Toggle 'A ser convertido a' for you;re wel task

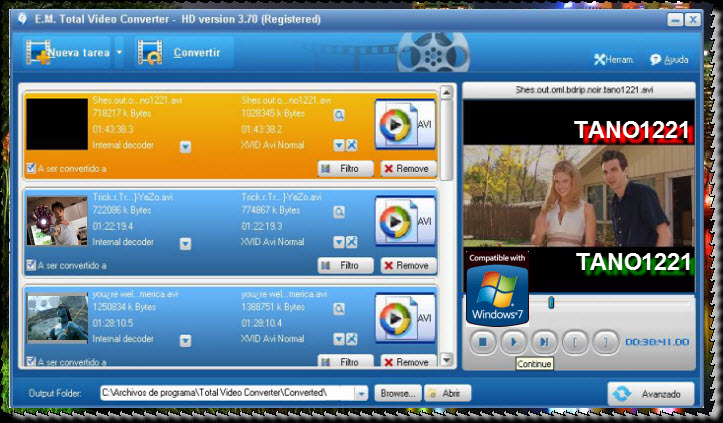[31, 361]
